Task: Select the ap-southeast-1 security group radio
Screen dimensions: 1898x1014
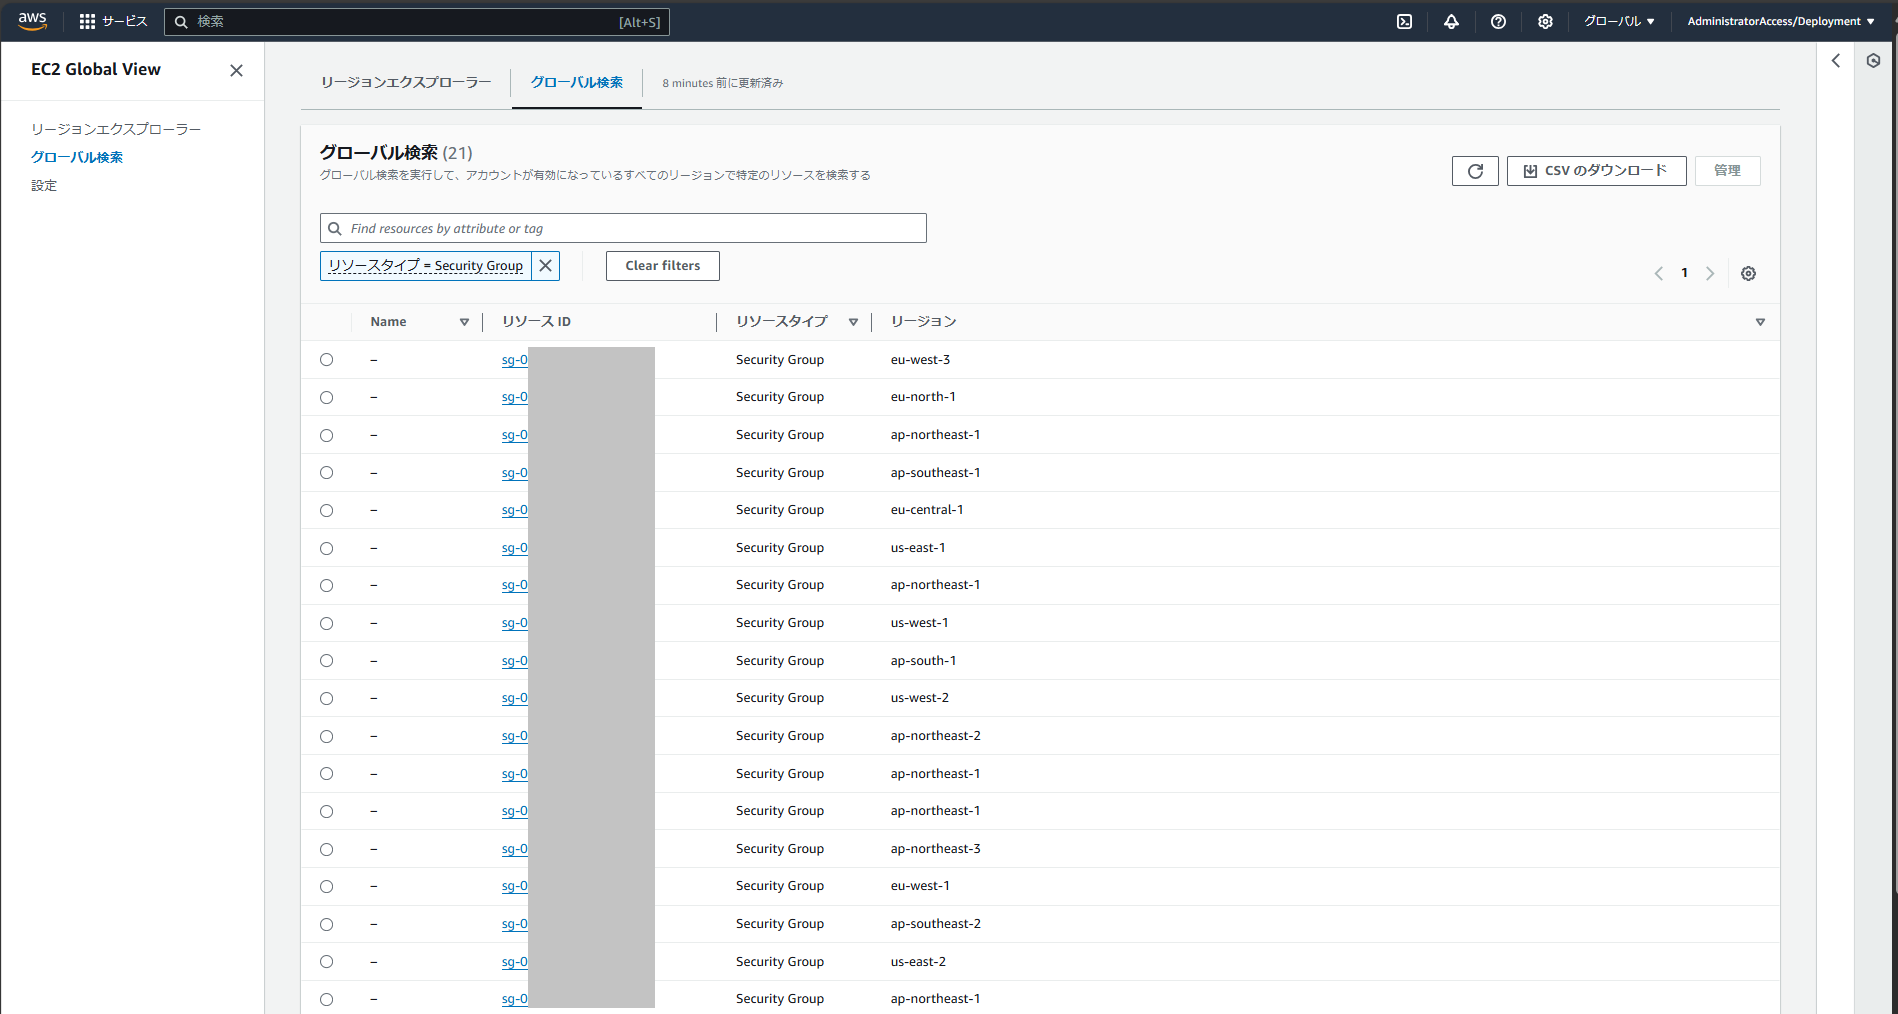Action: (x=327, y=473)
